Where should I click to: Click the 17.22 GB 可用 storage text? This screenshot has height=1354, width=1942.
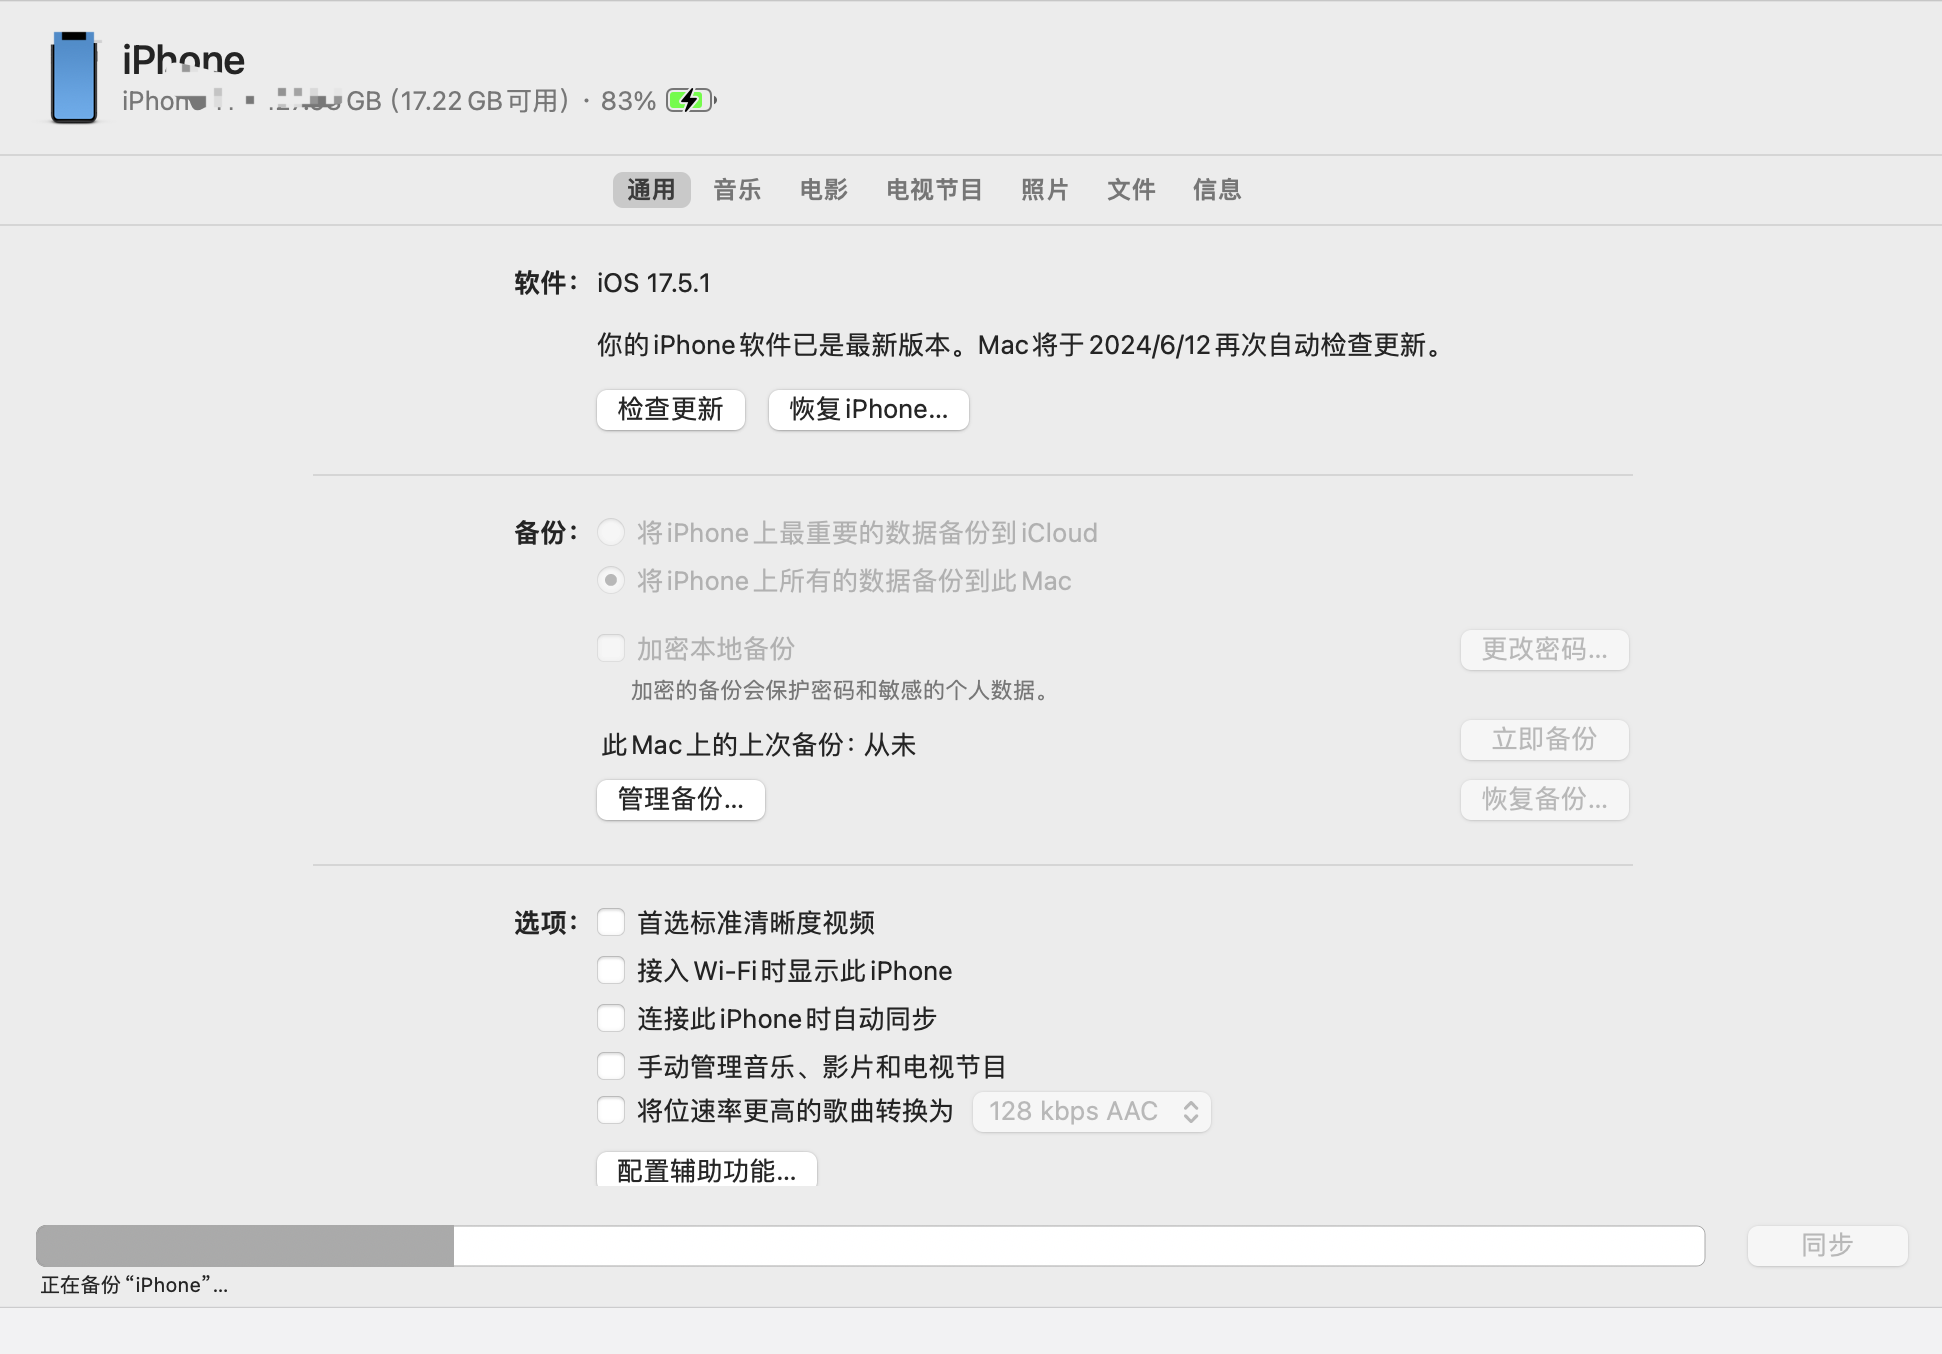point(480,101)
